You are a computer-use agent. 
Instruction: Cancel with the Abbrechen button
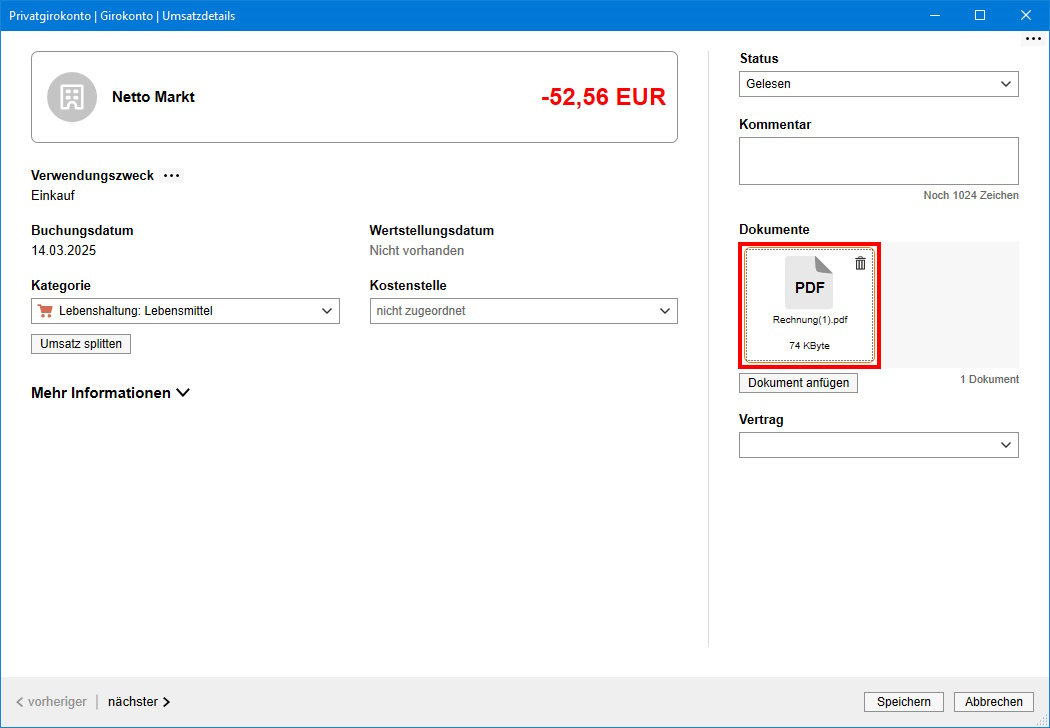coord(994,701)
